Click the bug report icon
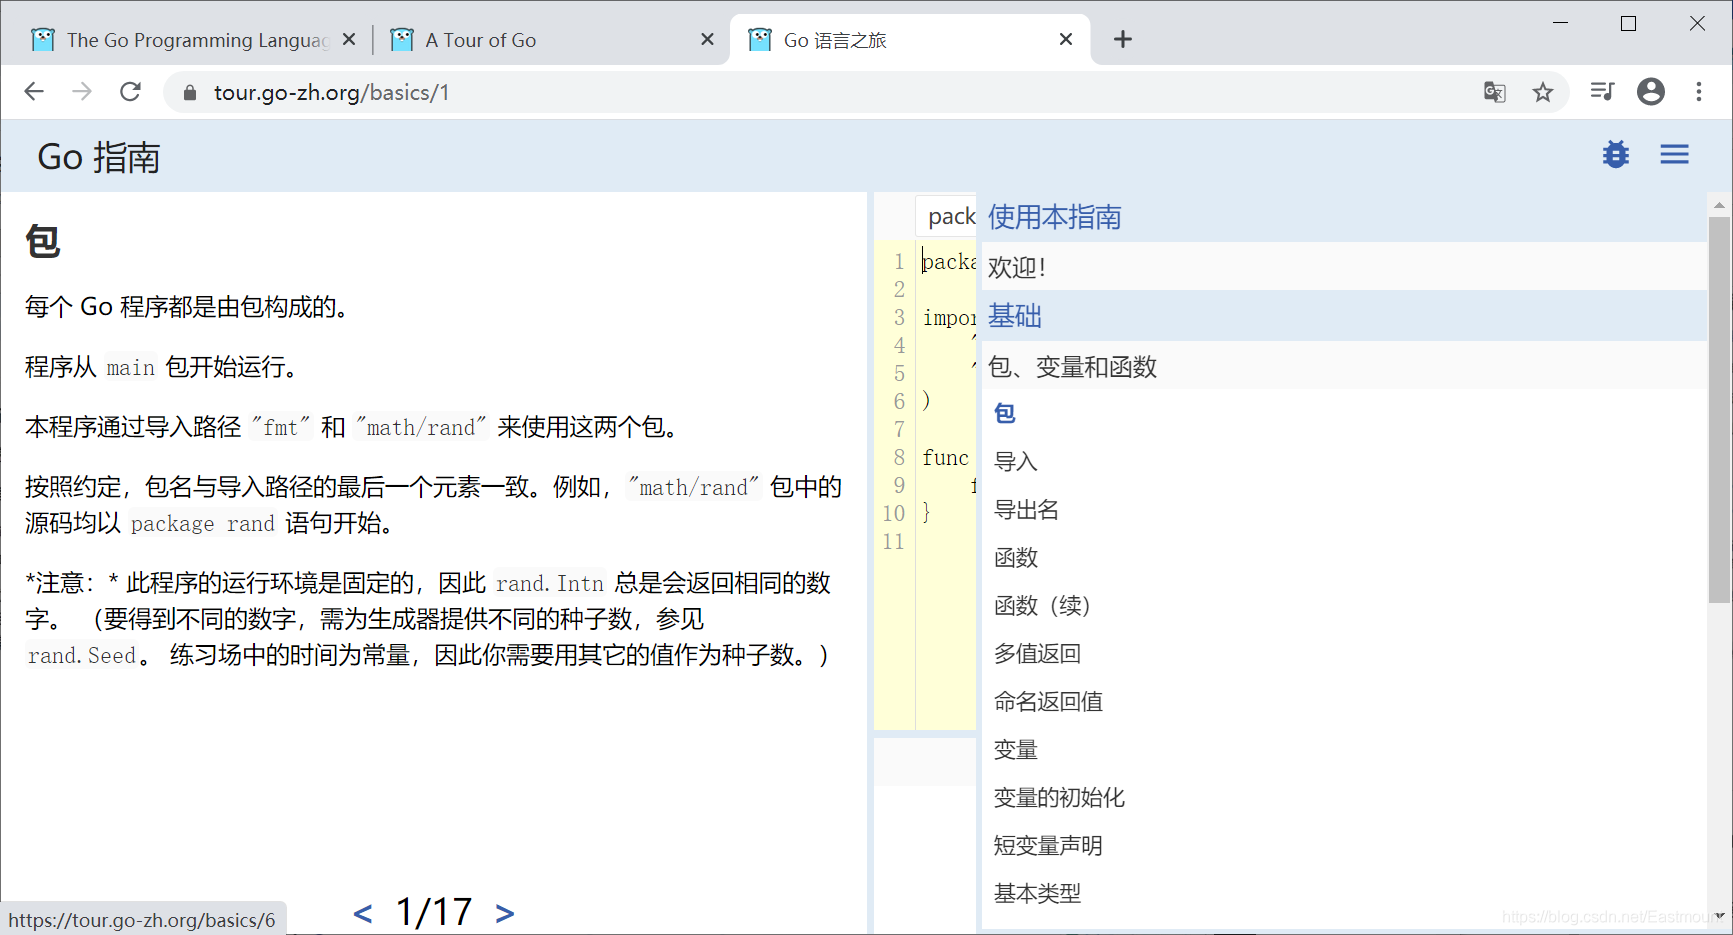 1616,155
